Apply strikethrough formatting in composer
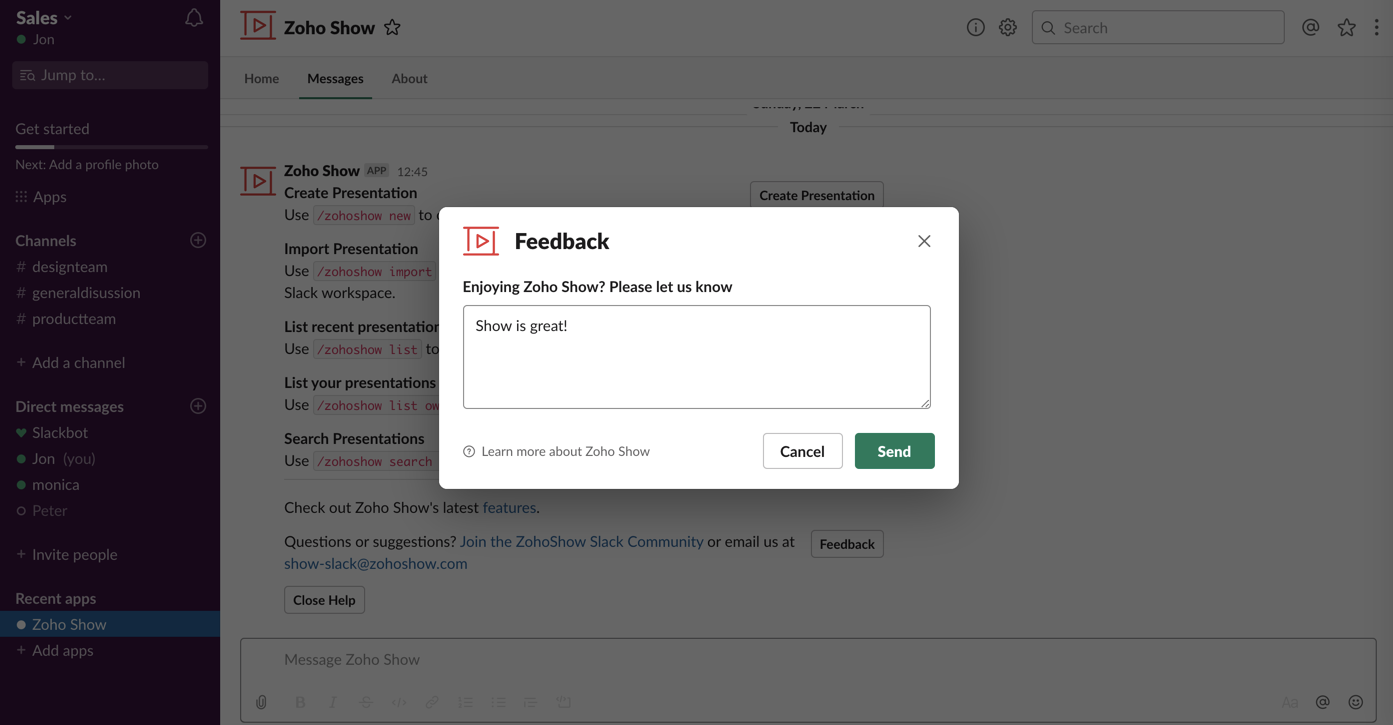Screen dimensions: 1393x725 pyautogui.click(x=366, y=702)
